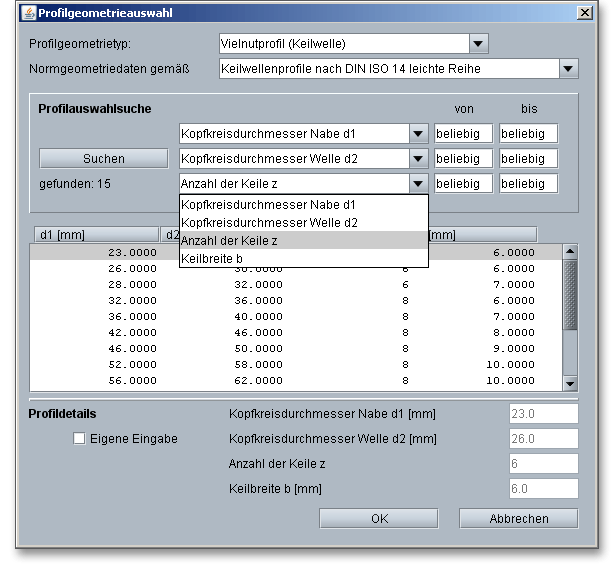Click the d1 [mm] column header
The width and height of the screenshot is (614, 564).
tap(95, 234)
